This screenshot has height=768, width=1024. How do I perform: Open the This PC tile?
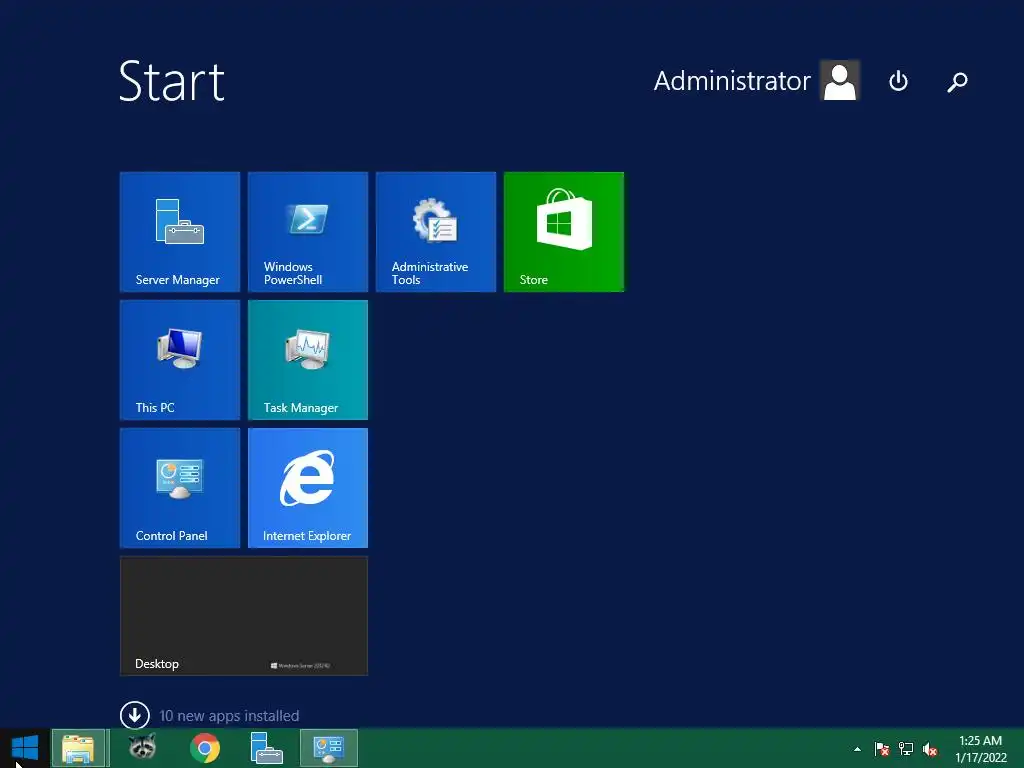(180, 360)
